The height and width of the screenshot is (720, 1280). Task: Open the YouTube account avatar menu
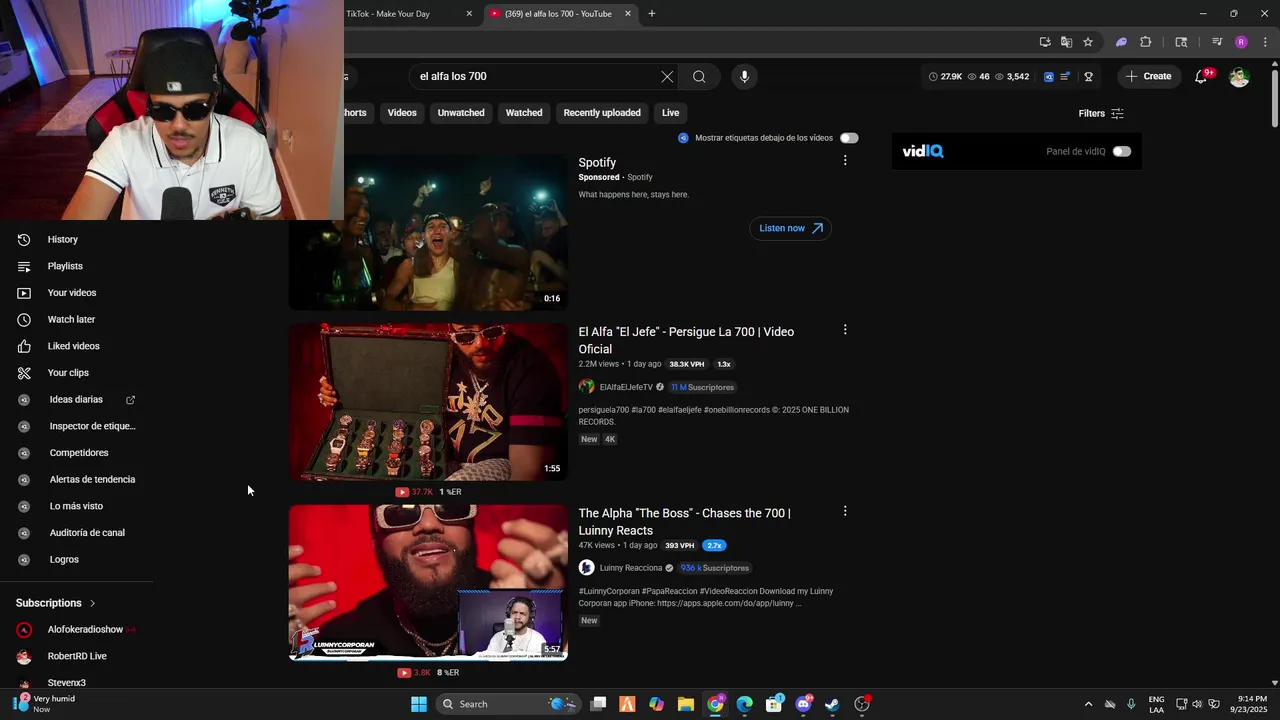pos(1239,76)
